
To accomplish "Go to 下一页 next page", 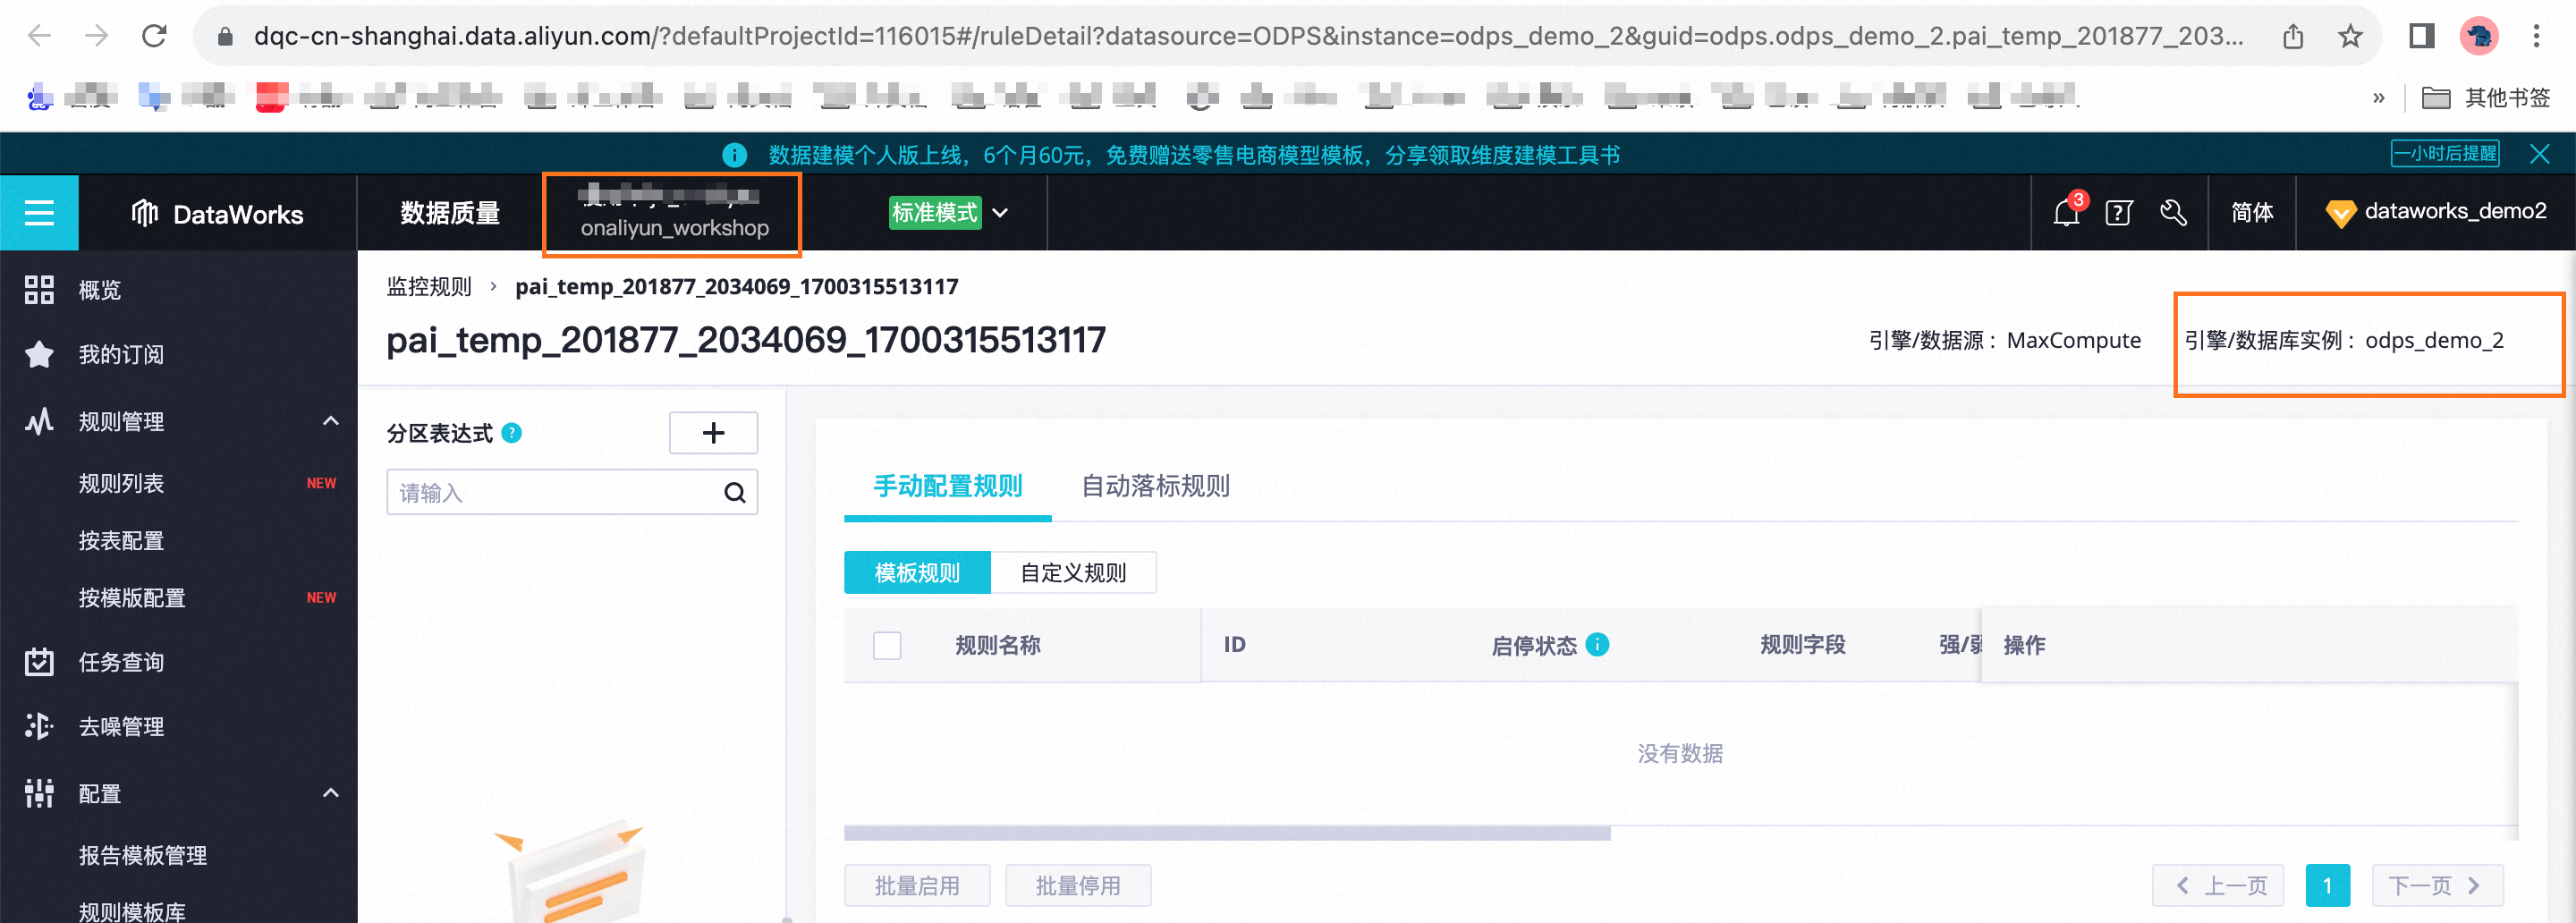I will point(2437,886).
